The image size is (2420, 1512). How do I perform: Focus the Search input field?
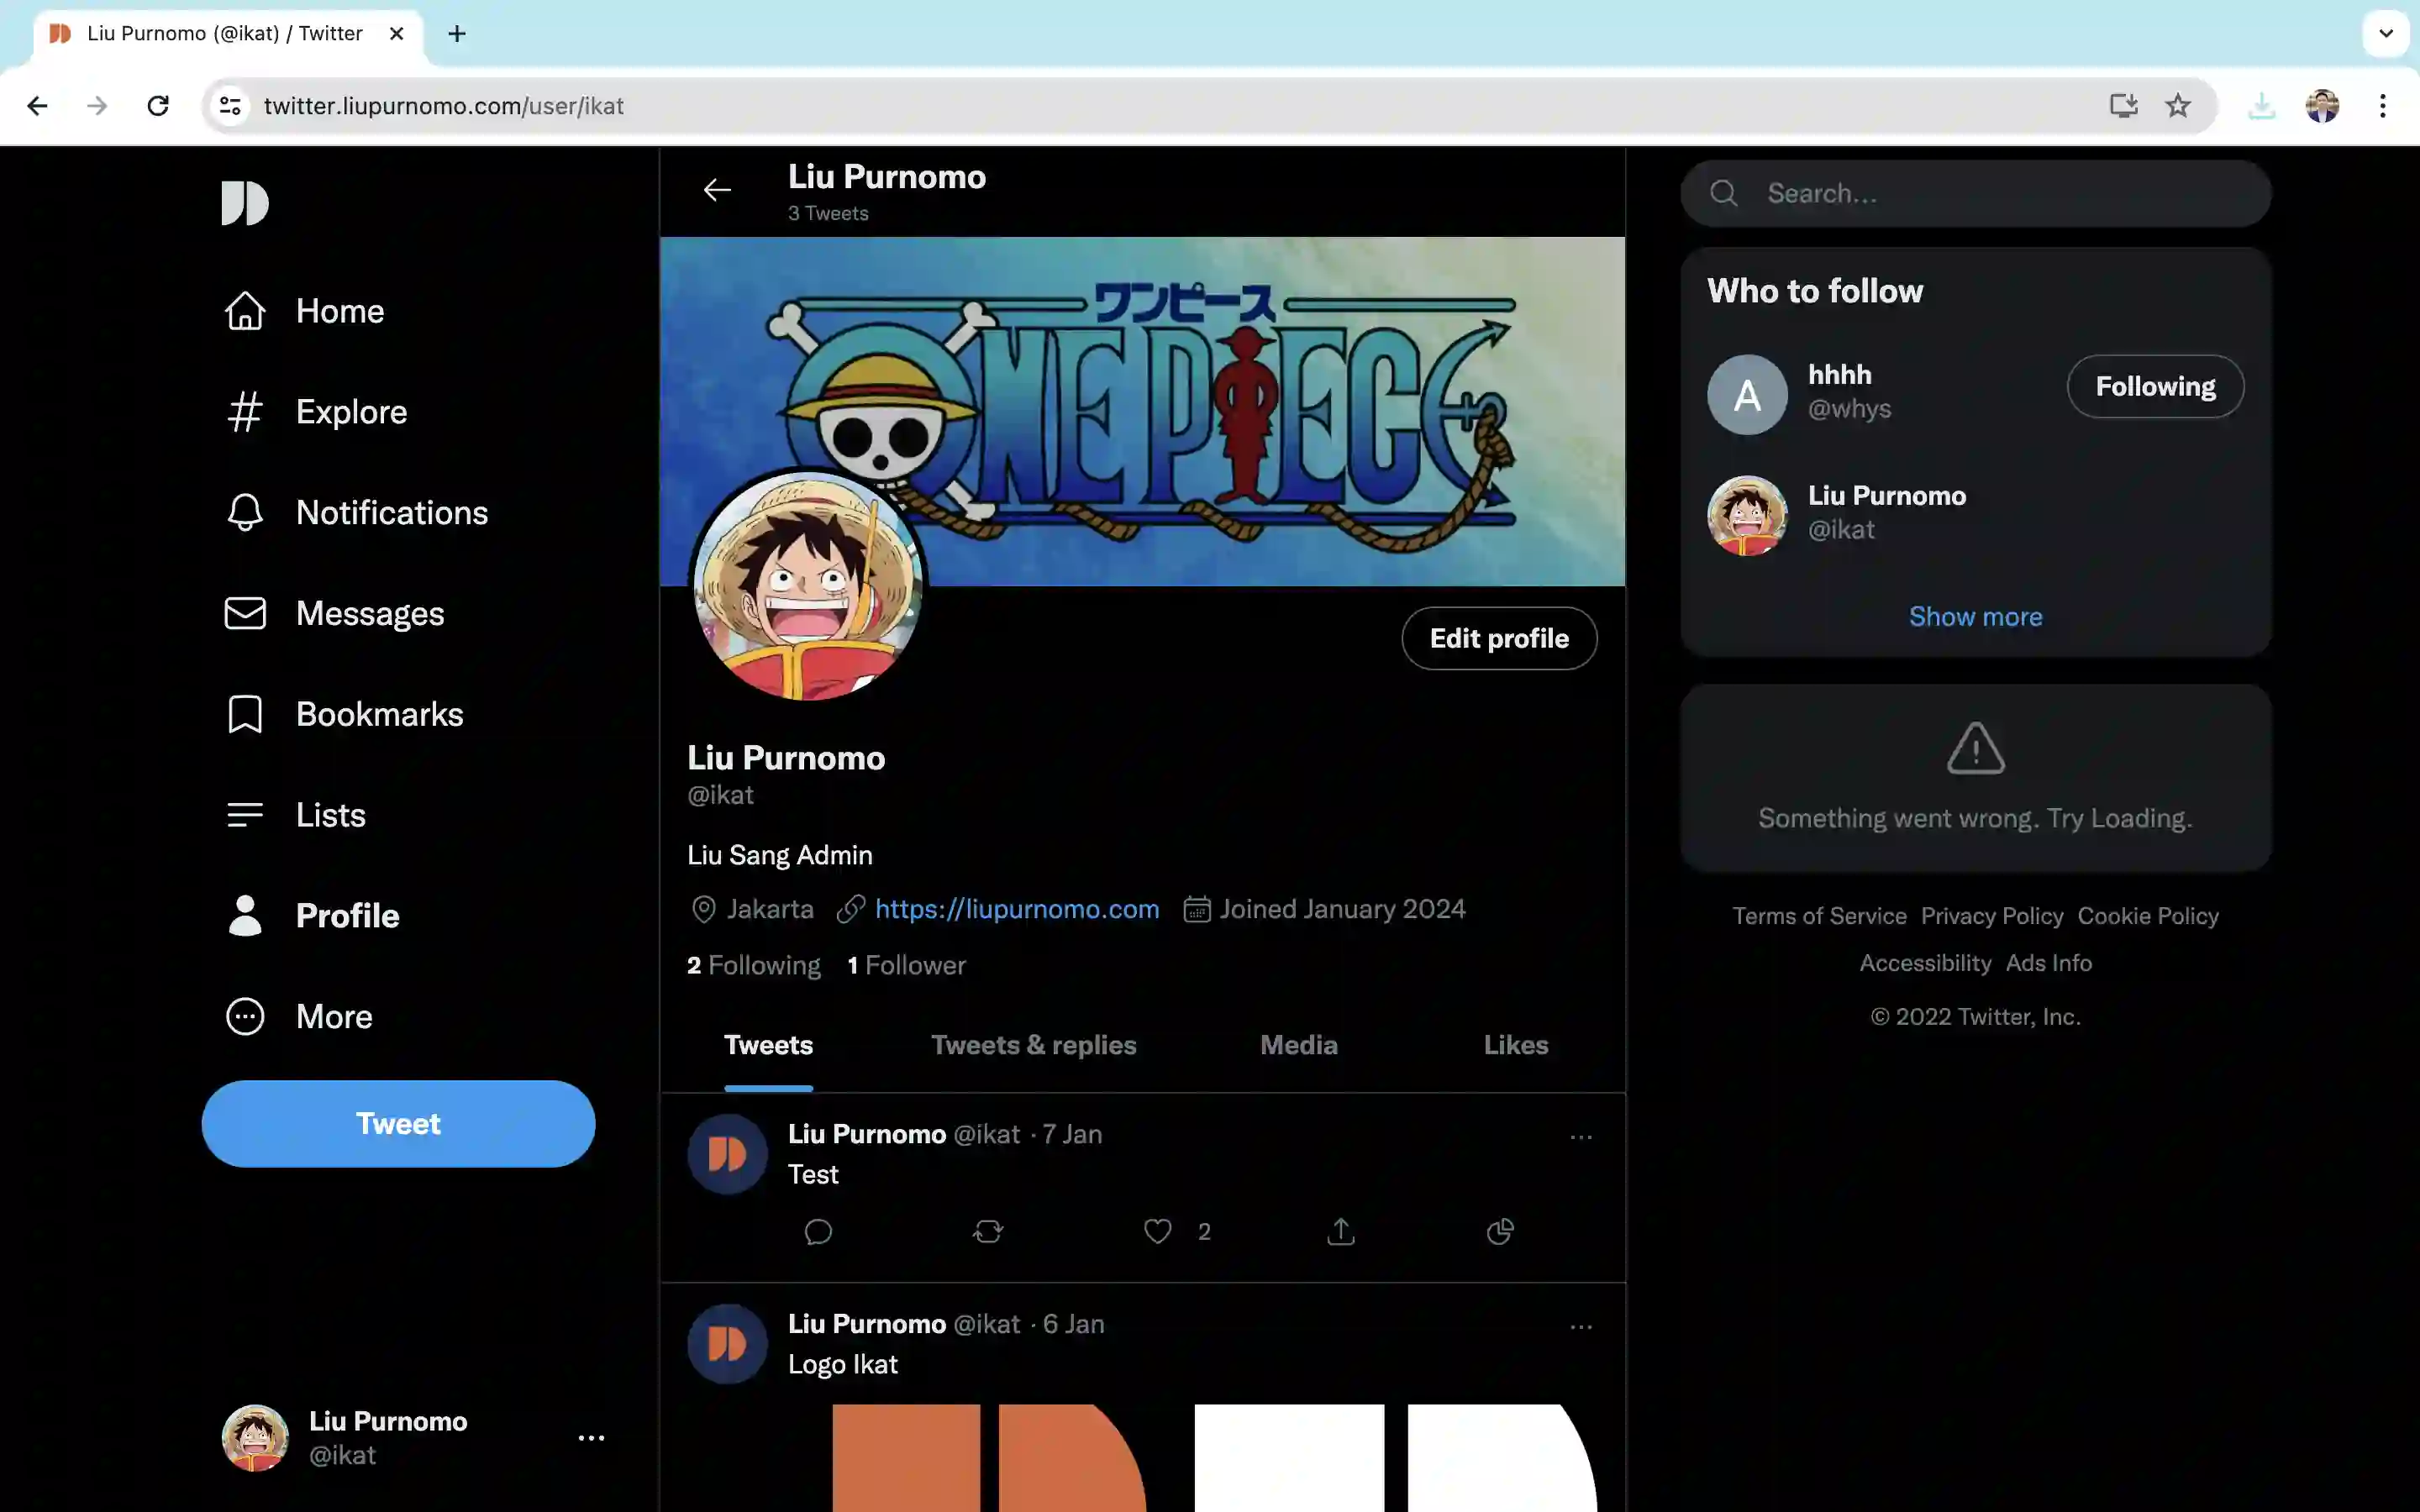point(1975,193)
